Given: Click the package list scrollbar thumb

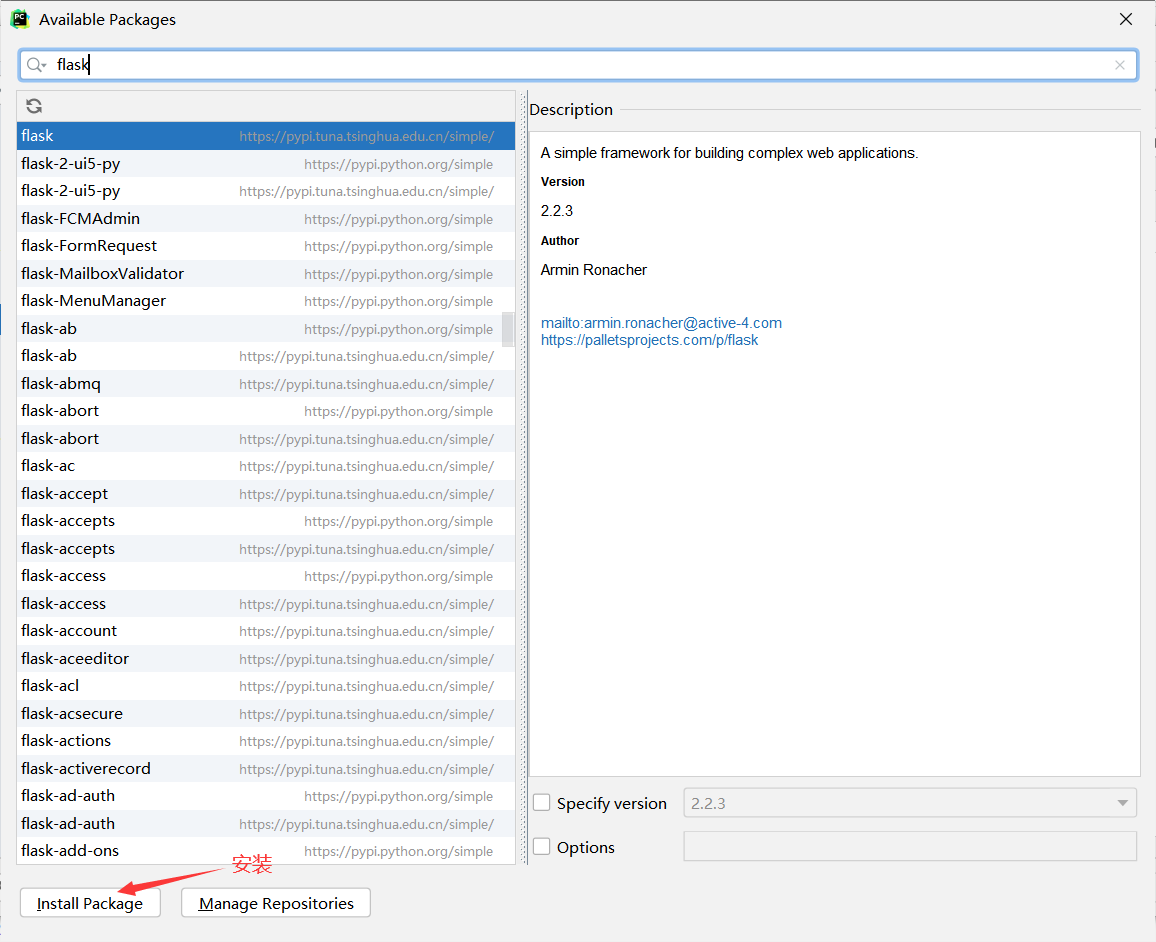Looking at the screenshot, I should tap(508, 329).
